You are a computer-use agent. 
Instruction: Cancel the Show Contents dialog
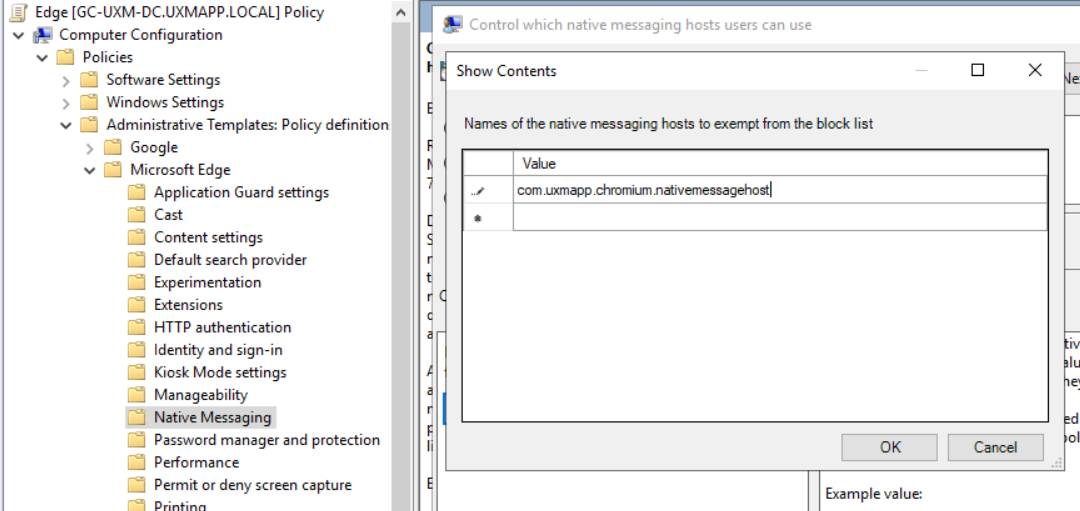995,447
